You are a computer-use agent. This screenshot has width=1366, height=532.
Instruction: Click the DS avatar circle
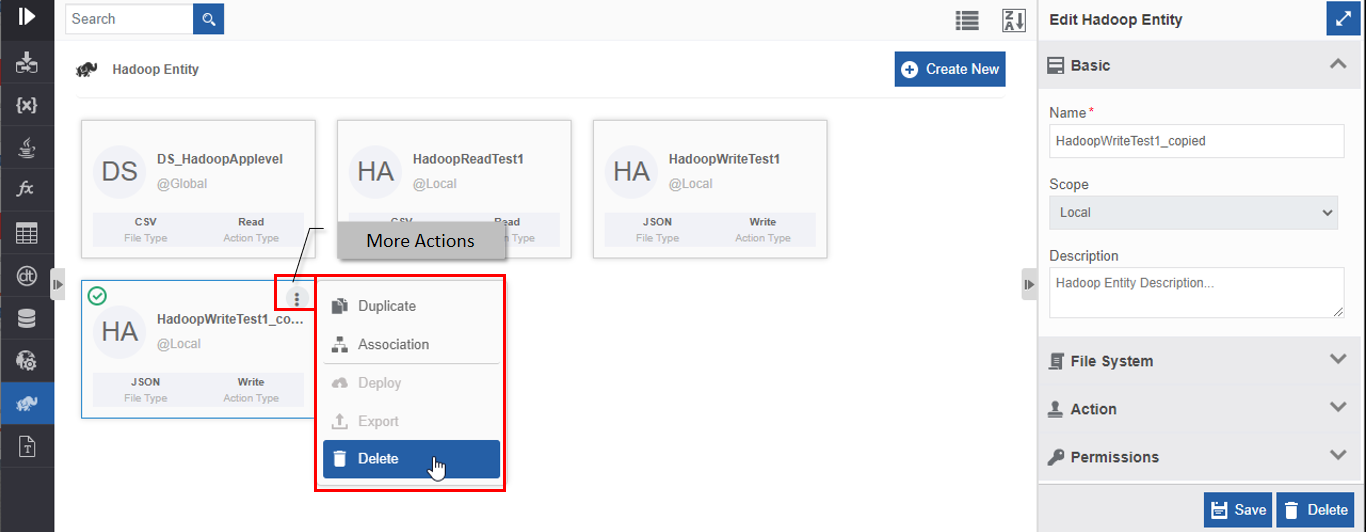pos(120,171)
